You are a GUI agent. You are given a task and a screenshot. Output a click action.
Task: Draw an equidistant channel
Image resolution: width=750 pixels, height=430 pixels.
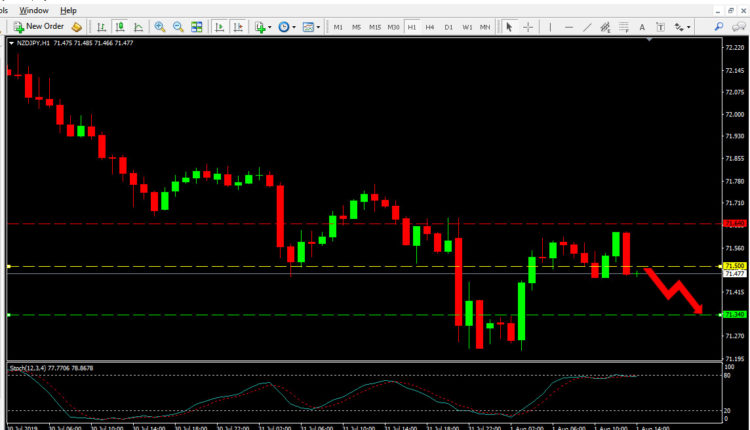point(605,27)
